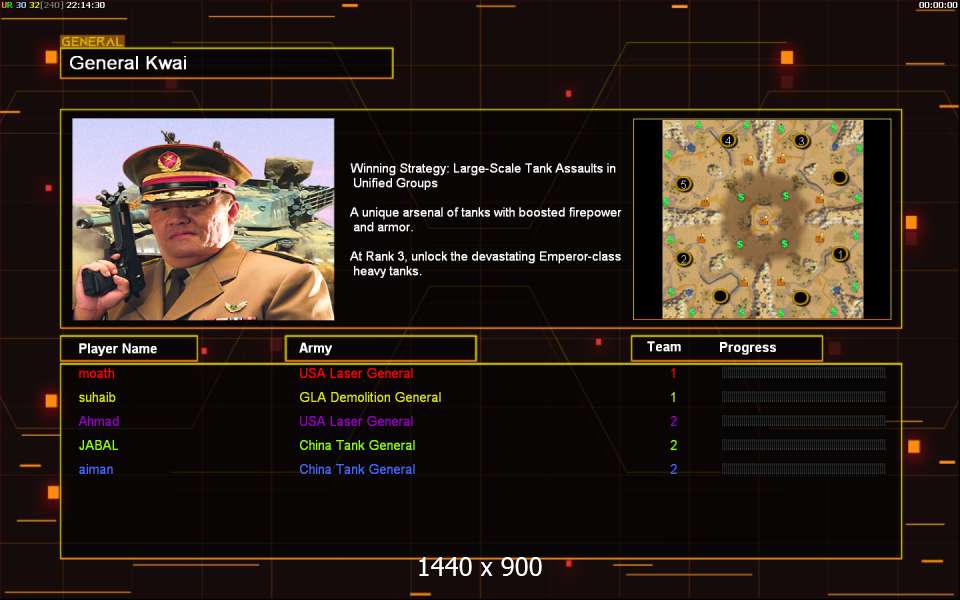Click empty start slot nearest position 2
Viewport: 960px width, 600px height.
tap(721, 297)
